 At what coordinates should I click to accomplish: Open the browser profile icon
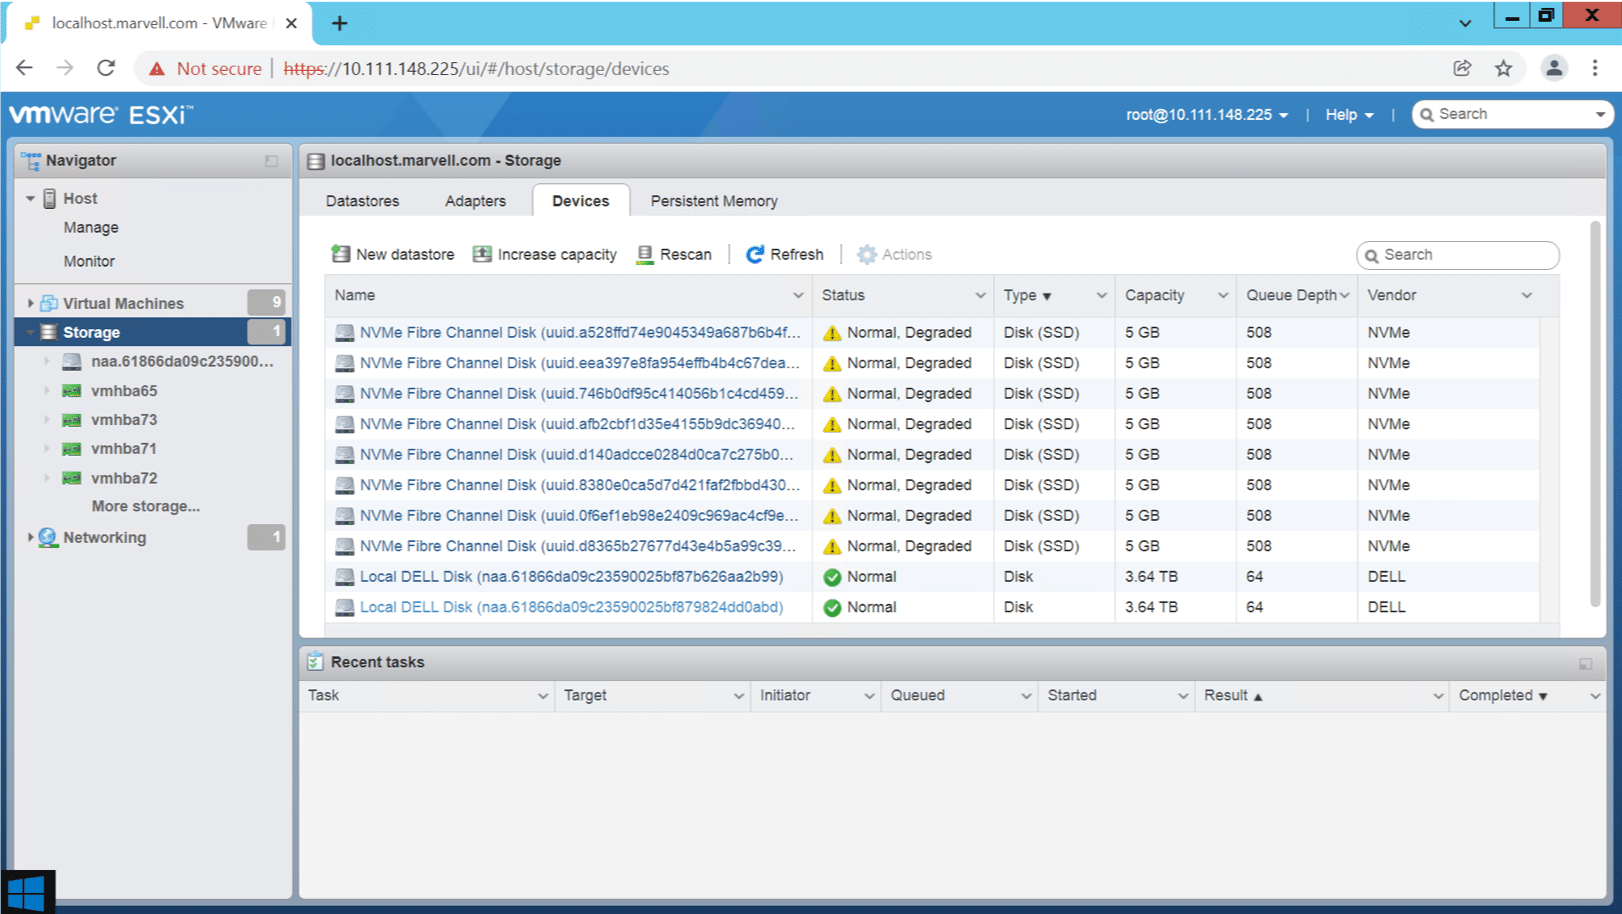coord(1554,68)
